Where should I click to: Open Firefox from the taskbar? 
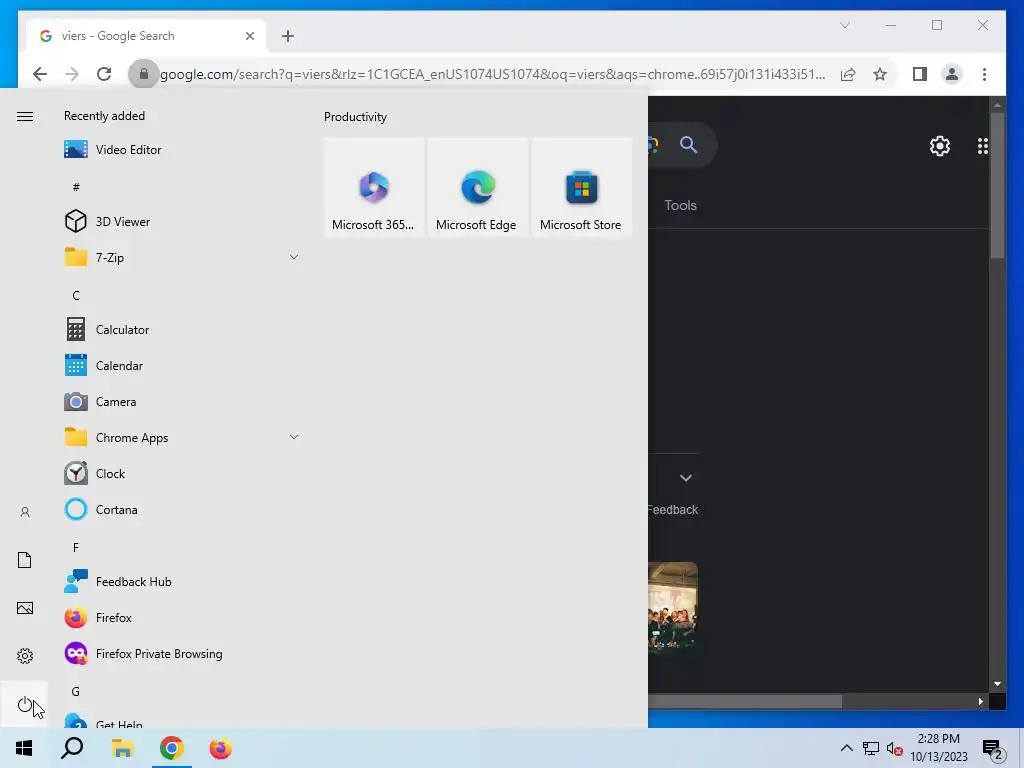221,748
